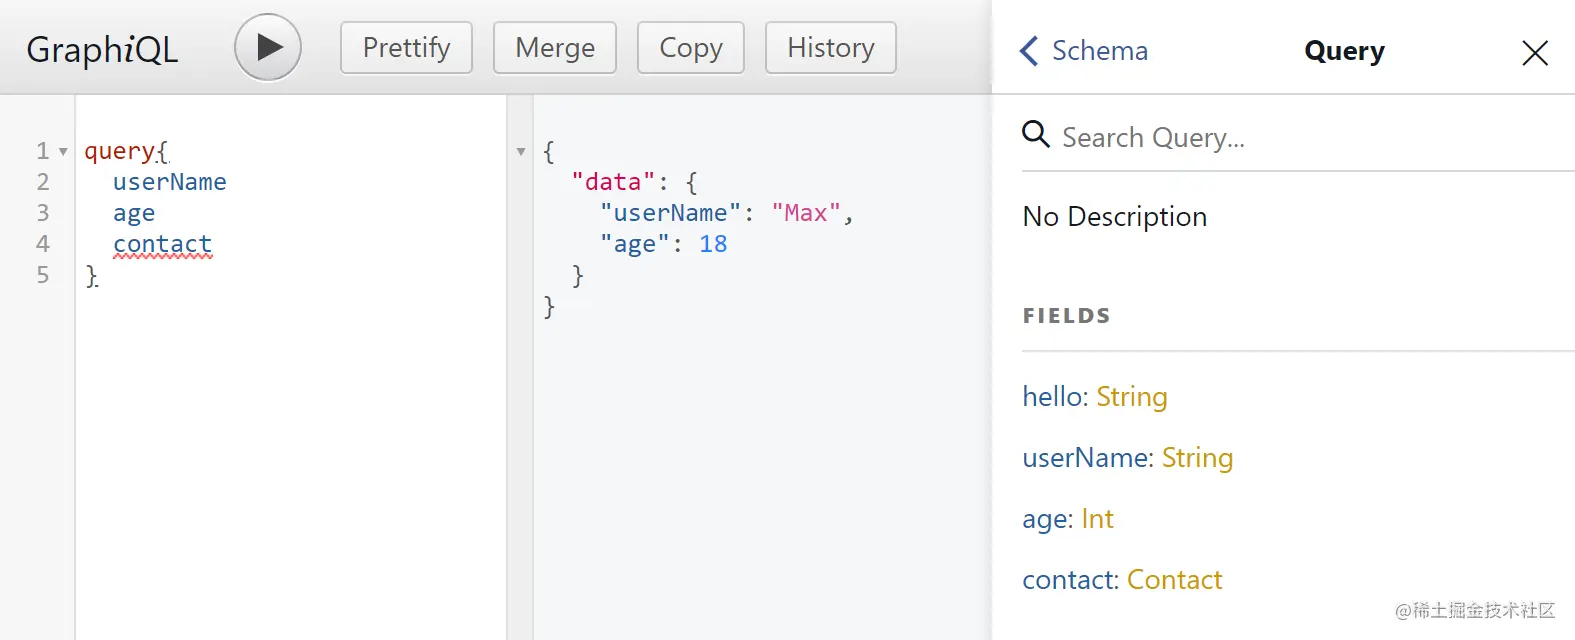Click the Merge button
1575x640 pixels.
[555, 47]
